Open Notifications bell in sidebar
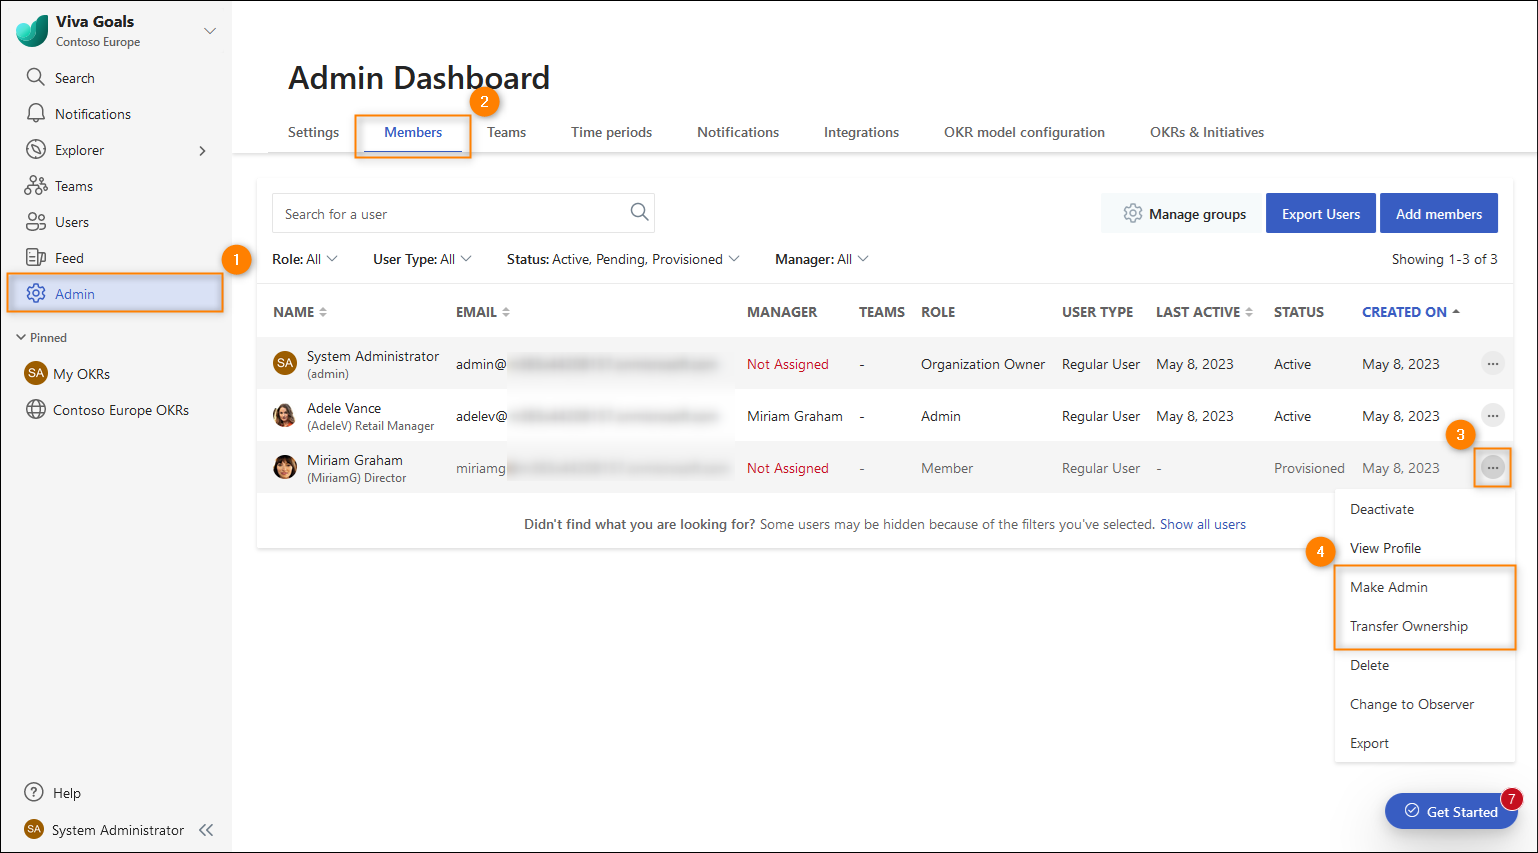 point(78,114)
